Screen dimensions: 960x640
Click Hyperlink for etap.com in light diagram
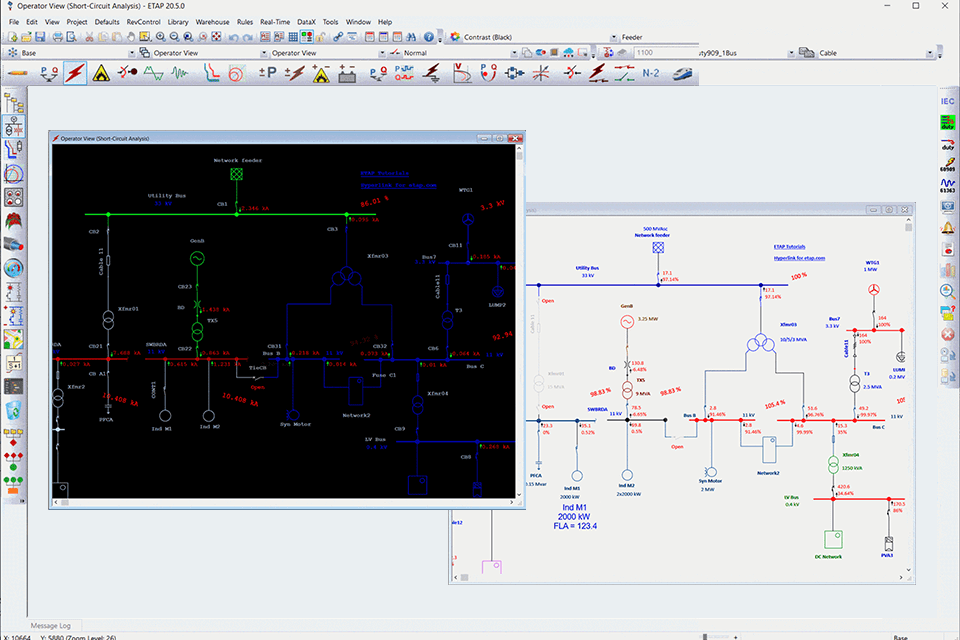point(799,258)
